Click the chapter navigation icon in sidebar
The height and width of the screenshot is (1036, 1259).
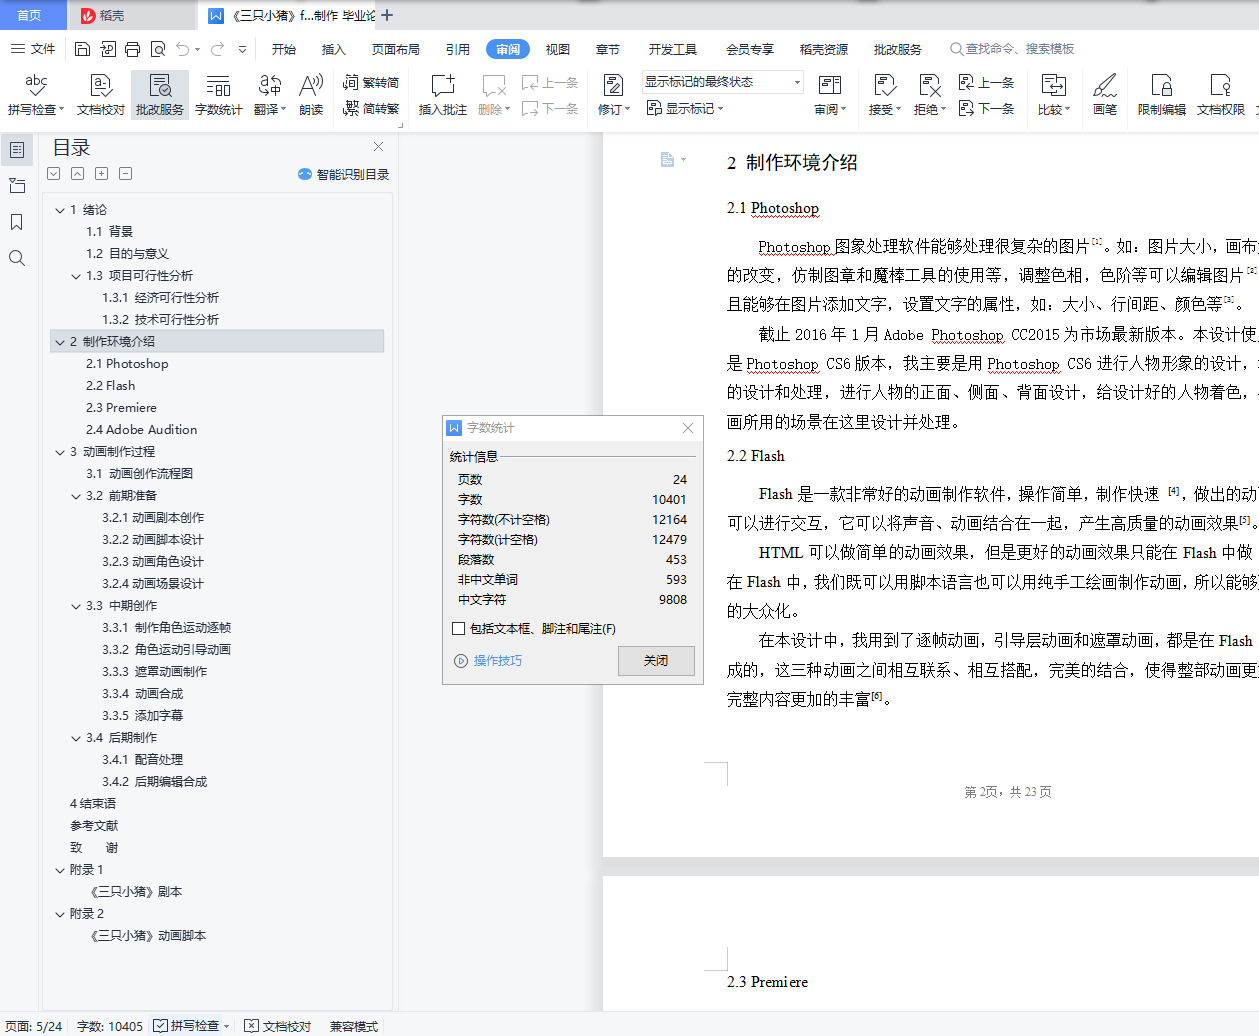pyautogui.click(x=17, y=186)
